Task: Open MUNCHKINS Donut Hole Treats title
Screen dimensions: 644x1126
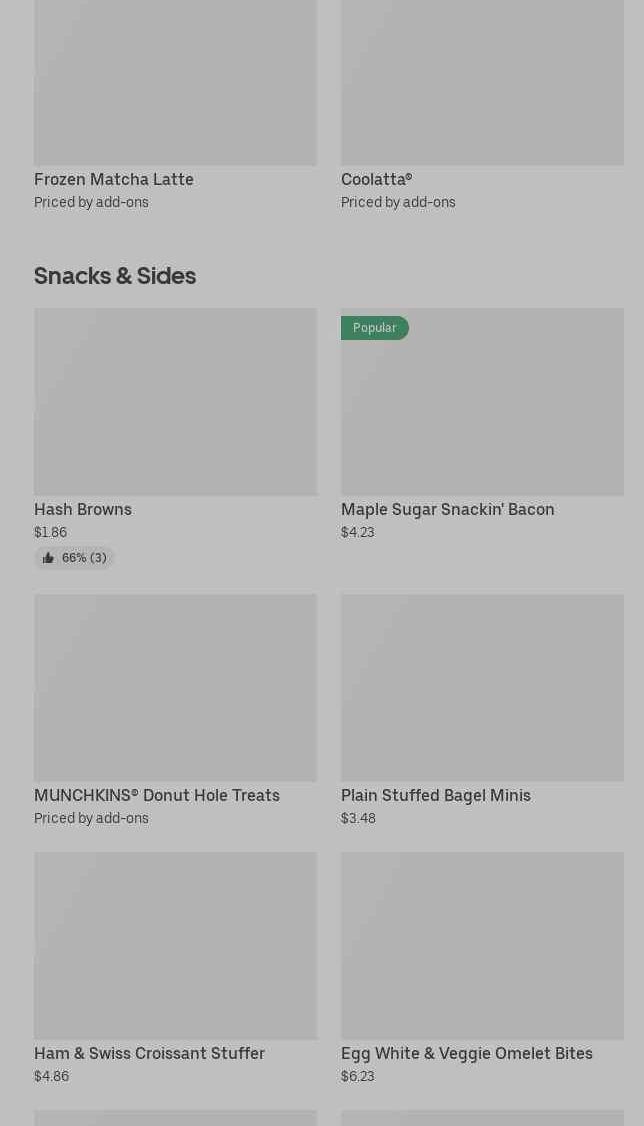Action: [157, 796]
